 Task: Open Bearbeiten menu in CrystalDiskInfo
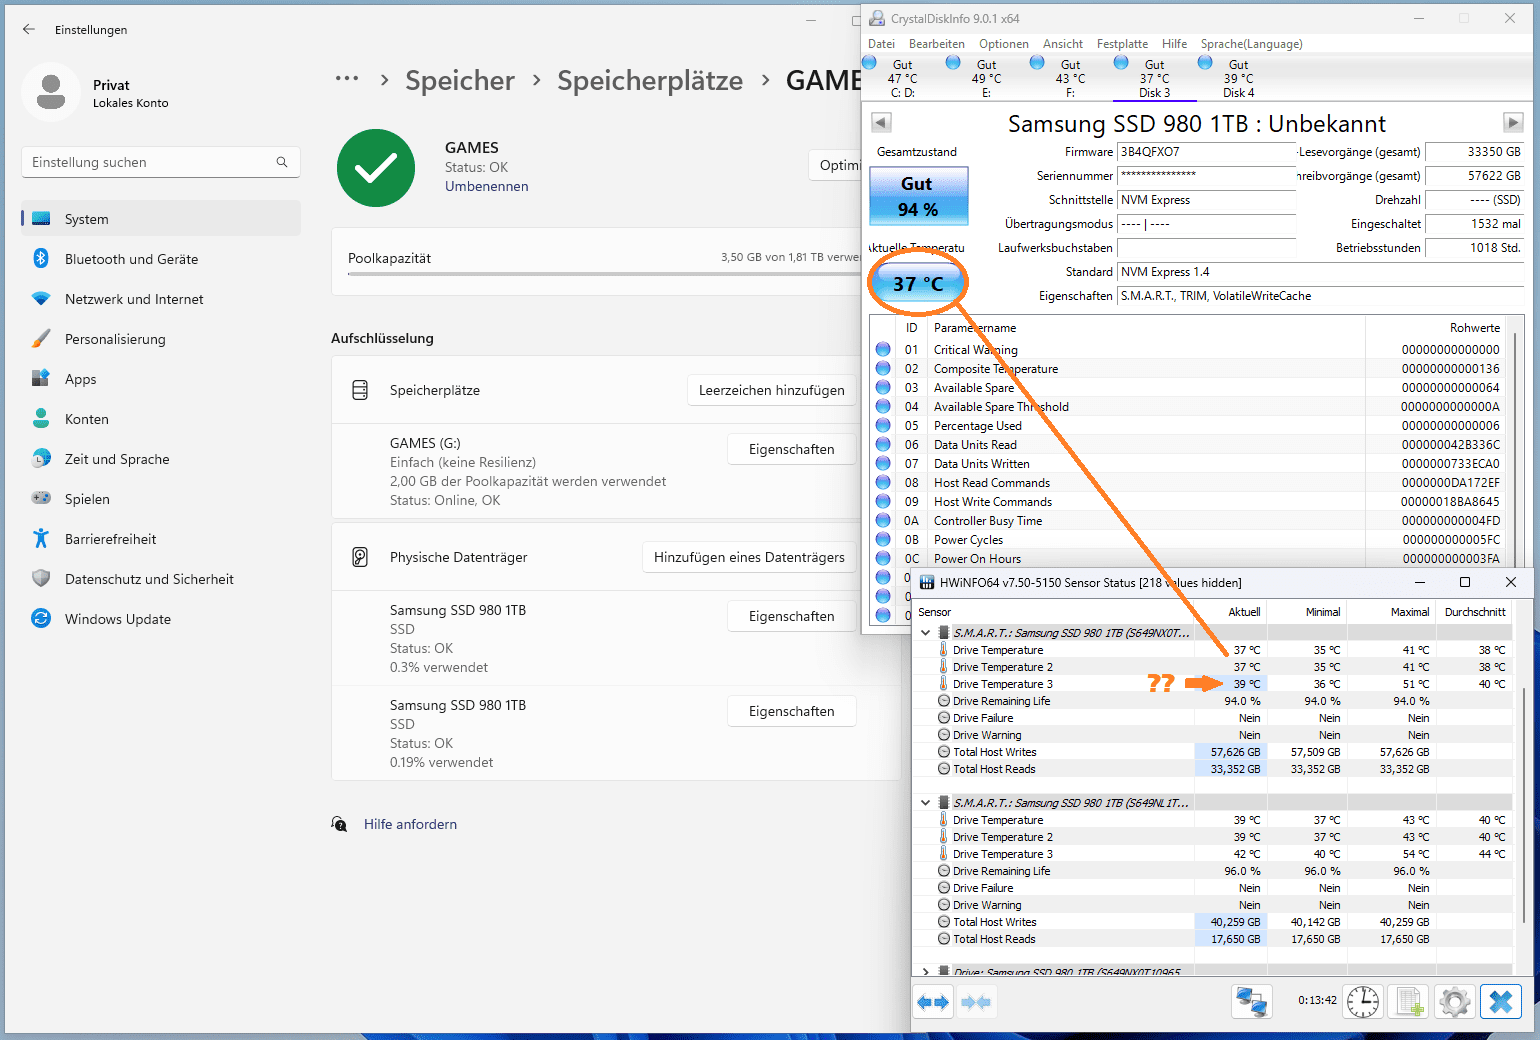[936, 44]
